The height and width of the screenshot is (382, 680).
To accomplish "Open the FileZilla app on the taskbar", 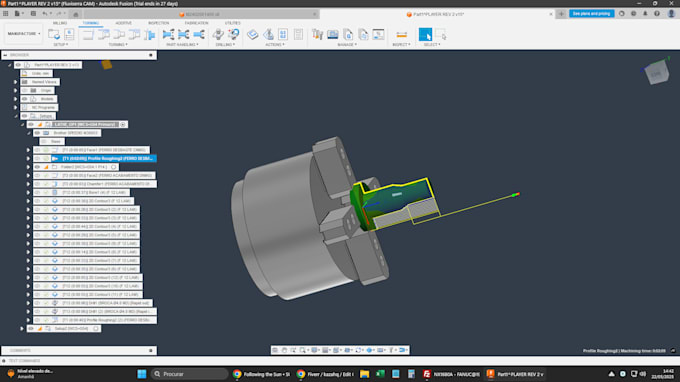I will (x=427, y=374).
